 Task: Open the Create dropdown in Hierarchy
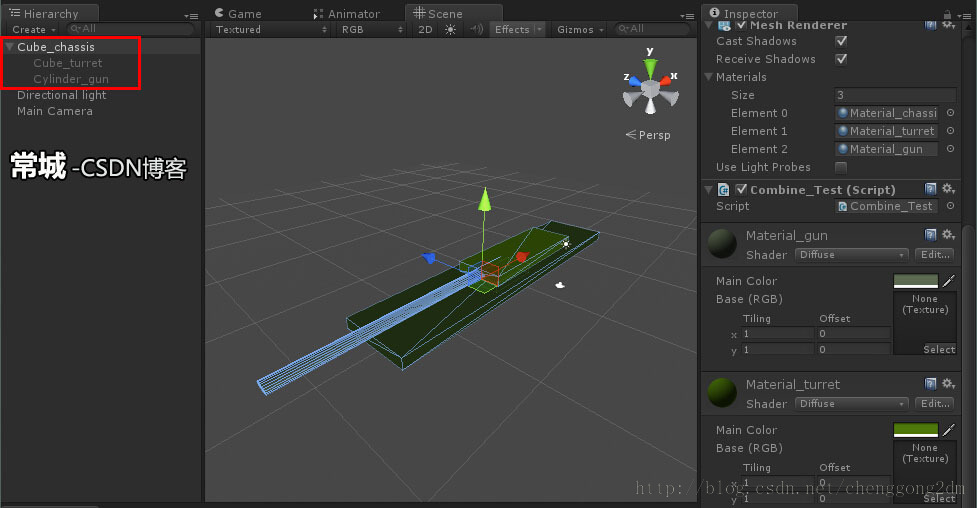pyautogui.click(x=34, y=29)
